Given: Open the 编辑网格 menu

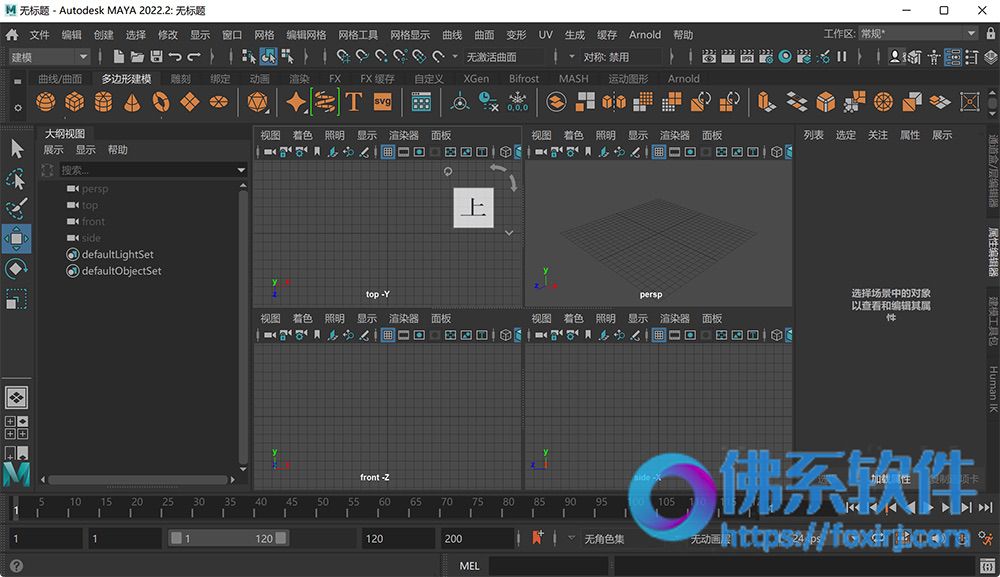Looking at the screenshot, I should coord(306,34).
